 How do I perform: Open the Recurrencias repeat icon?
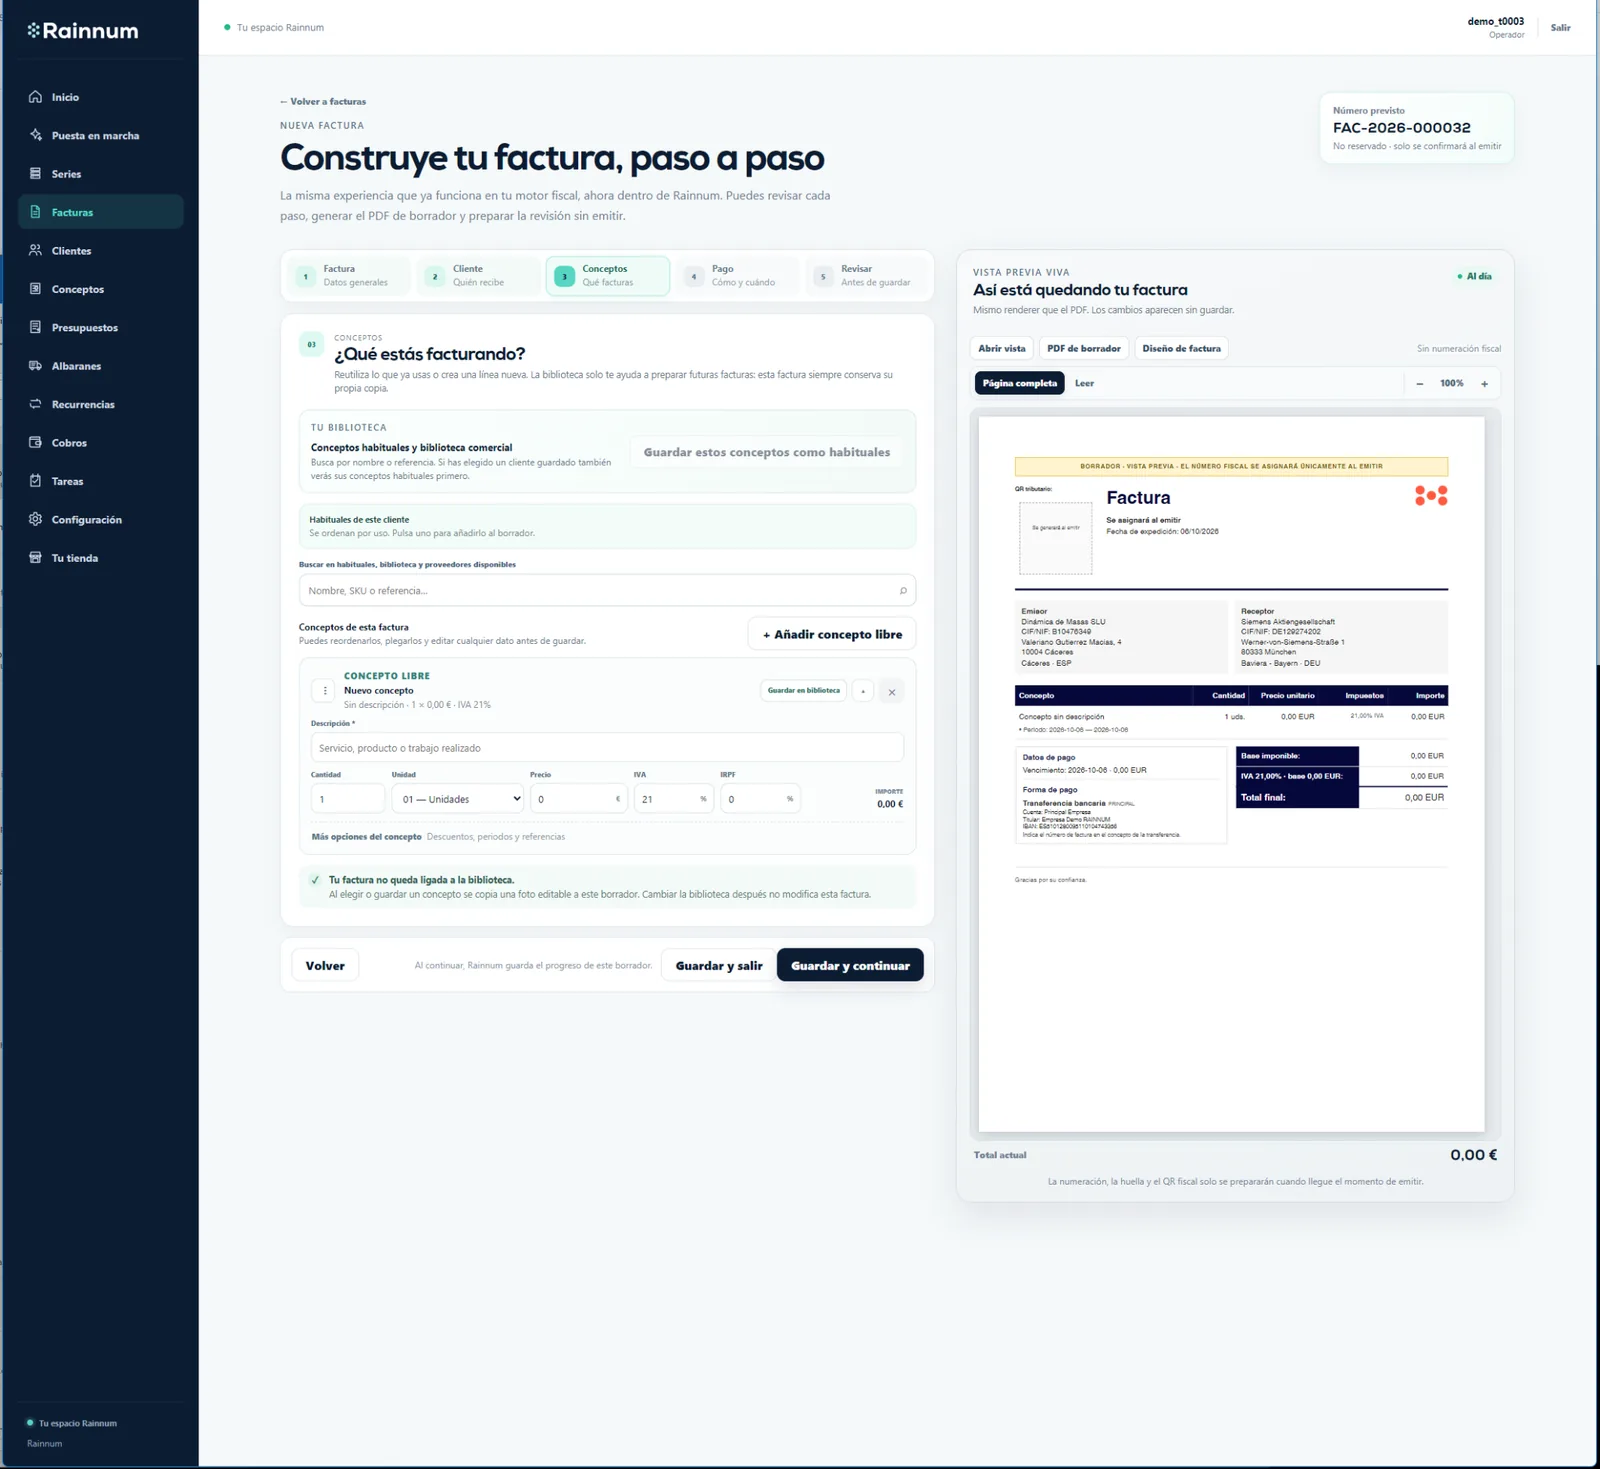coord(36,404)
